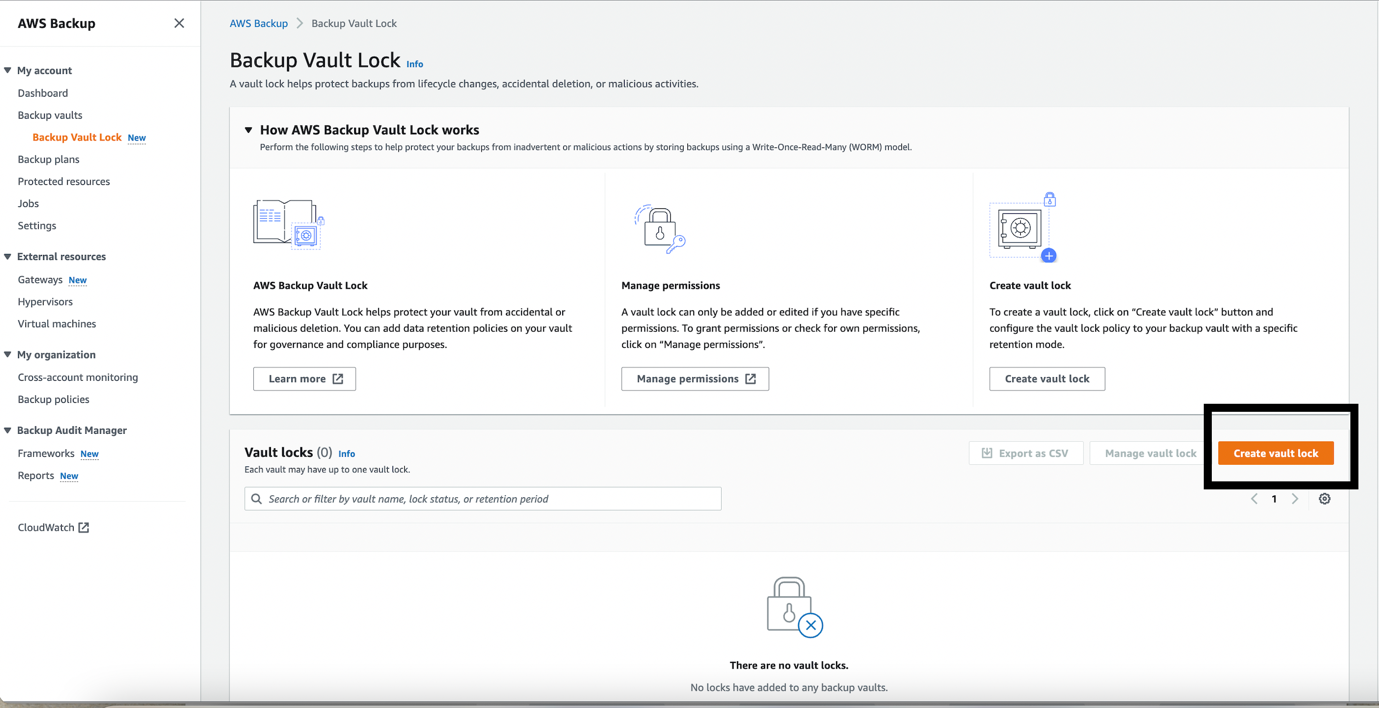This screenshot has height=708, width=1379.
Task: Click the magnifier icon in the vault search field
Action: click(256, 498)
